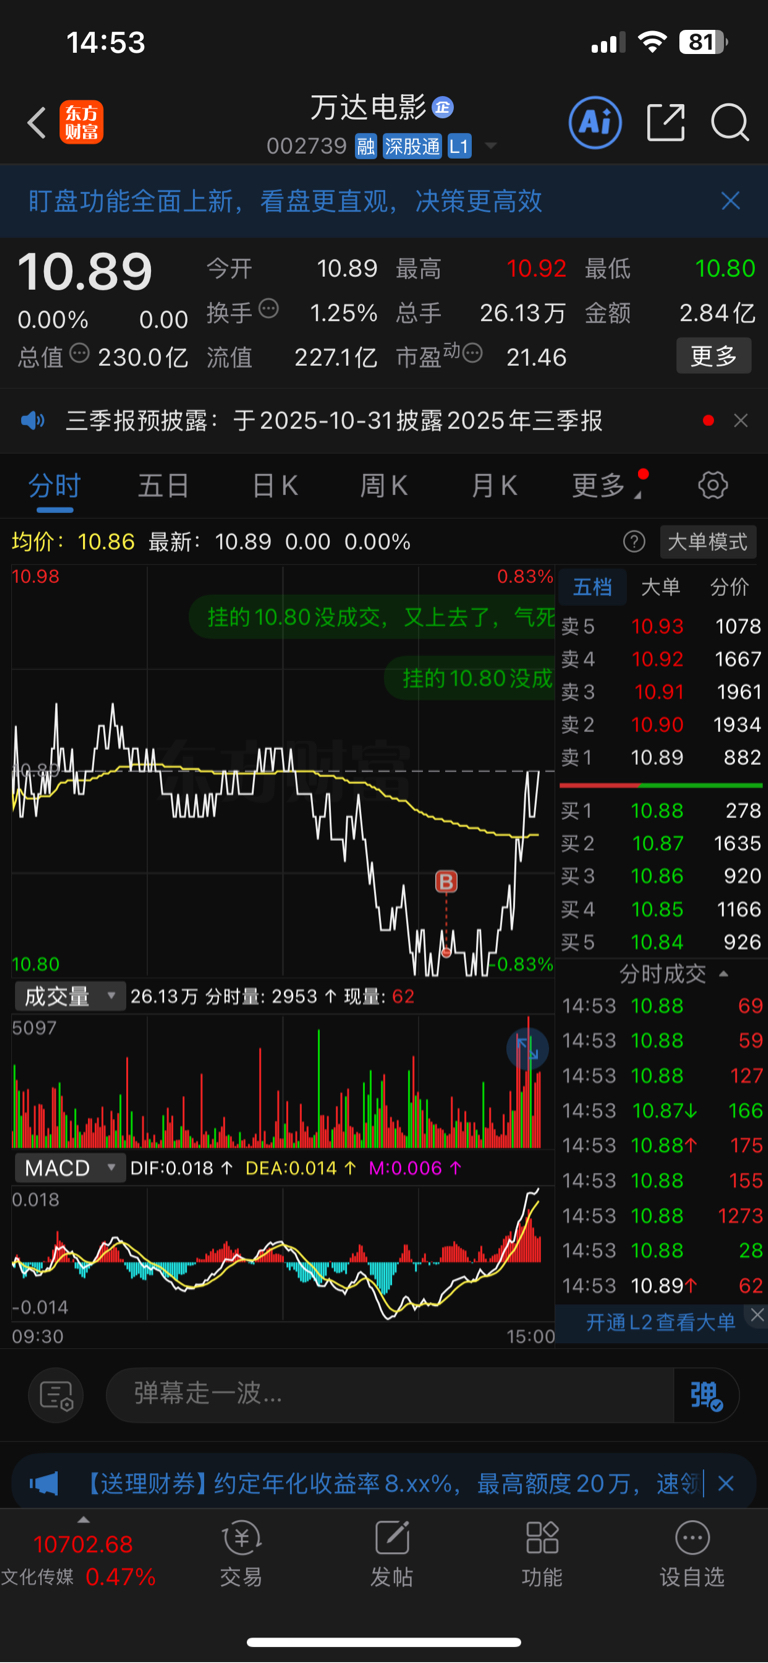Tap the green 气死 danmaku comment
Viewport: 768px width, 1663px height.
pyautogui.click(x=373, y=617)
